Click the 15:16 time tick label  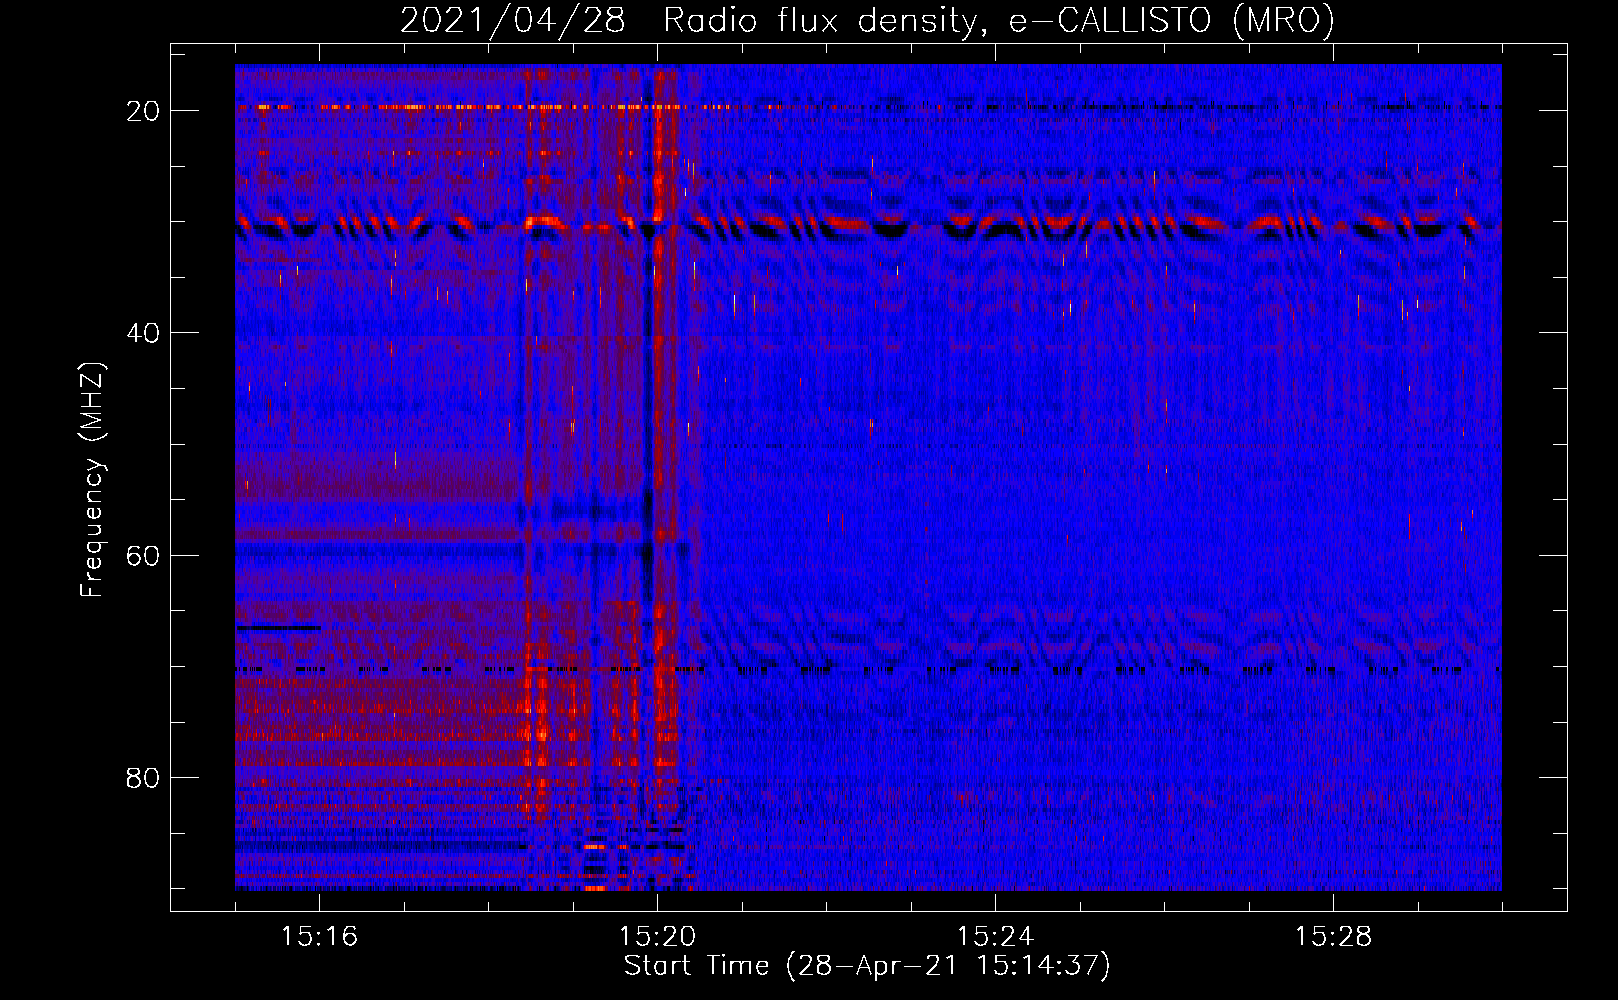(319, 937)
